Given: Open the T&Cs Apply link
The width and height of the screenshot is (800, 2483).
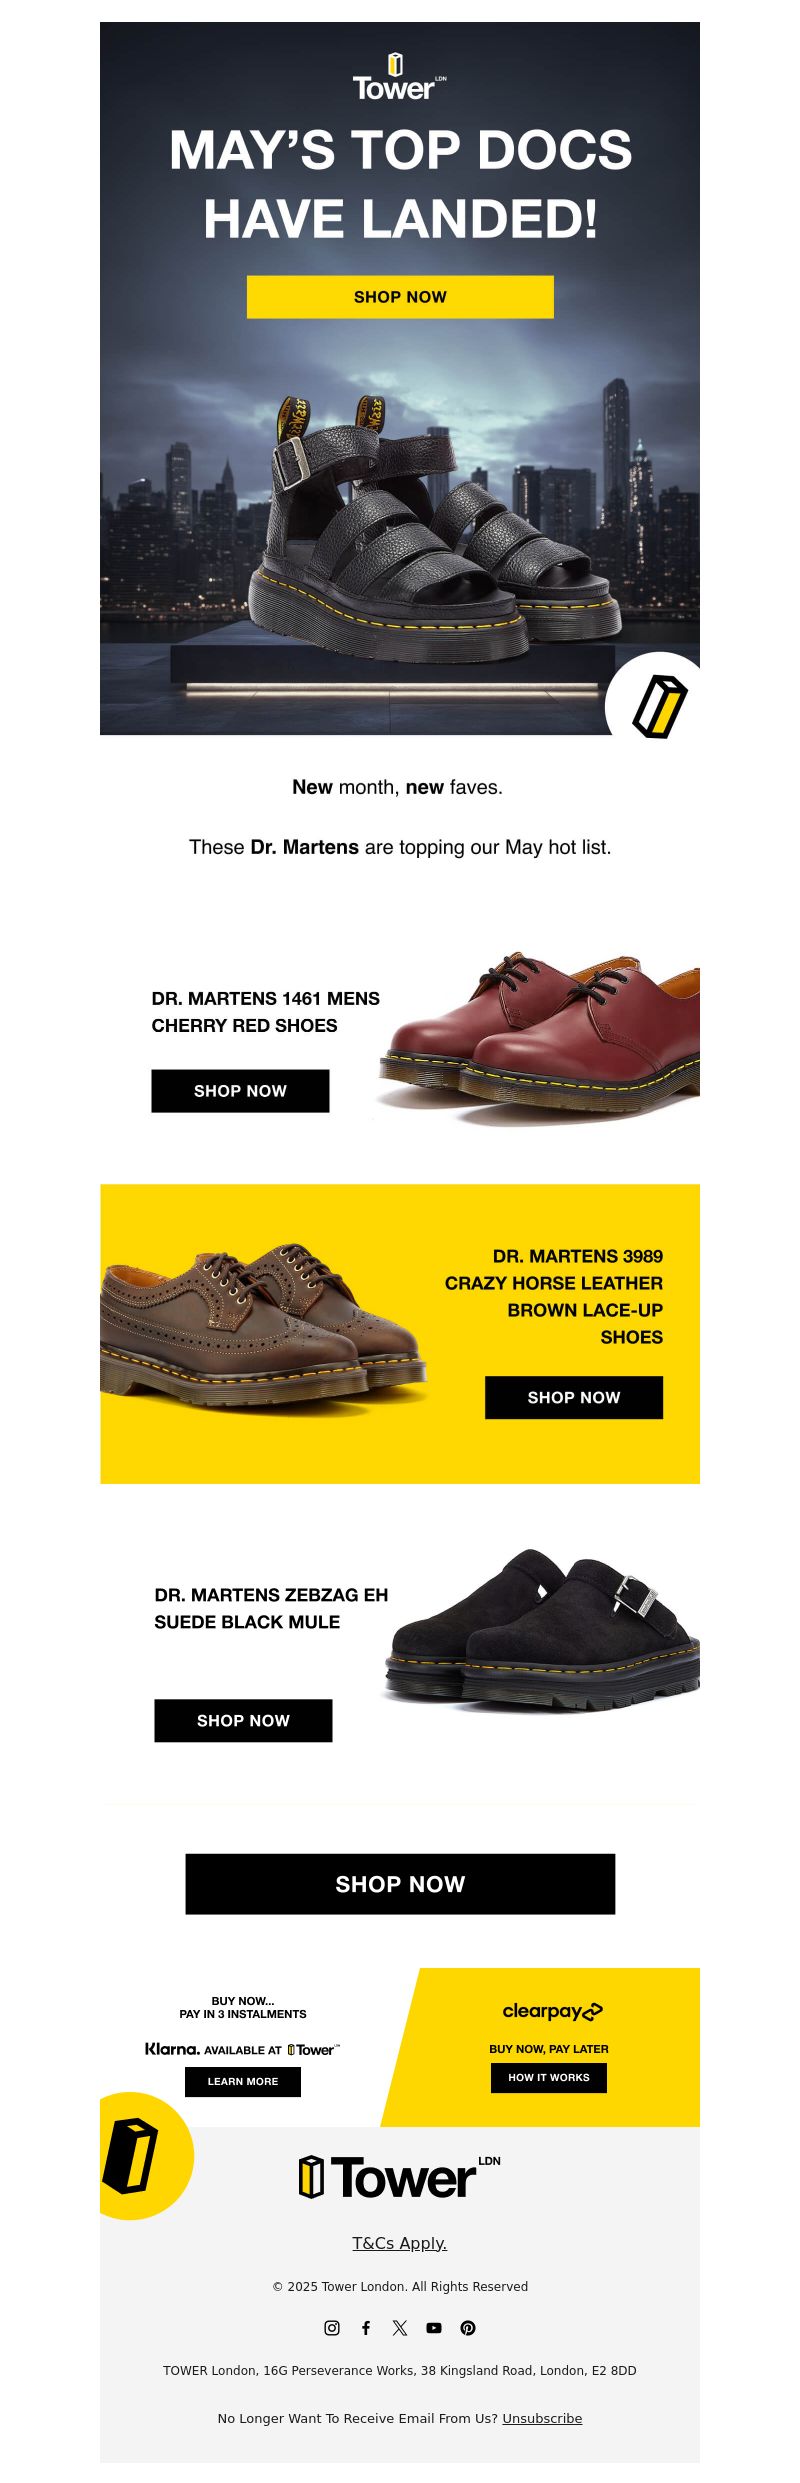Looking at the screenshot, I should [x=400, y=2243].
